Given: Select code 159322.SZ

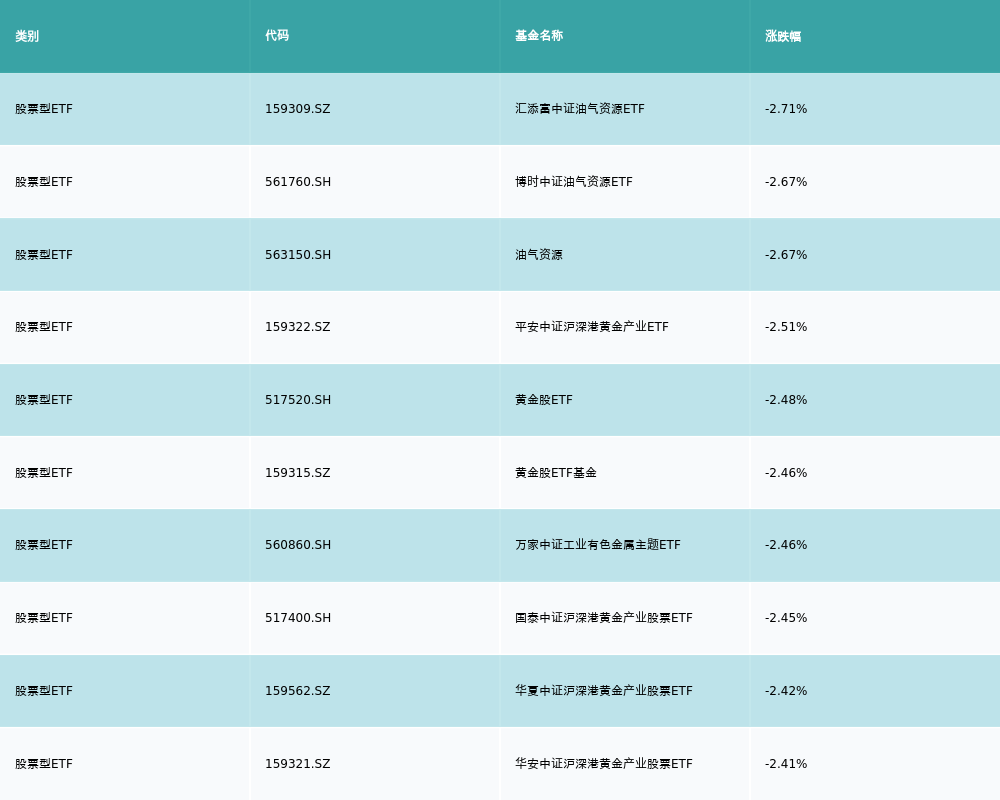Looking at the screenshot, I should (x=298, y=327).
